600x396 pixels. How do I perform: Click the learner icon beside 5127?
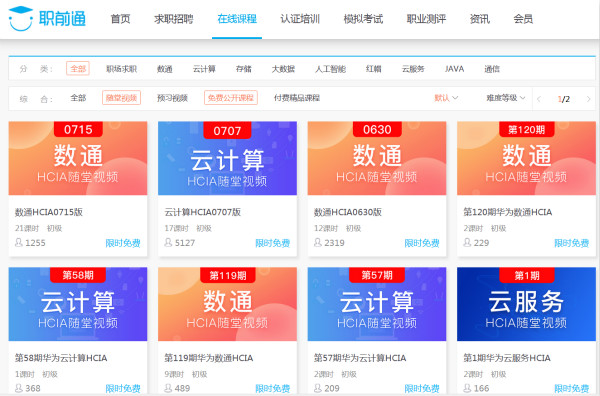(x=168, y=242)
